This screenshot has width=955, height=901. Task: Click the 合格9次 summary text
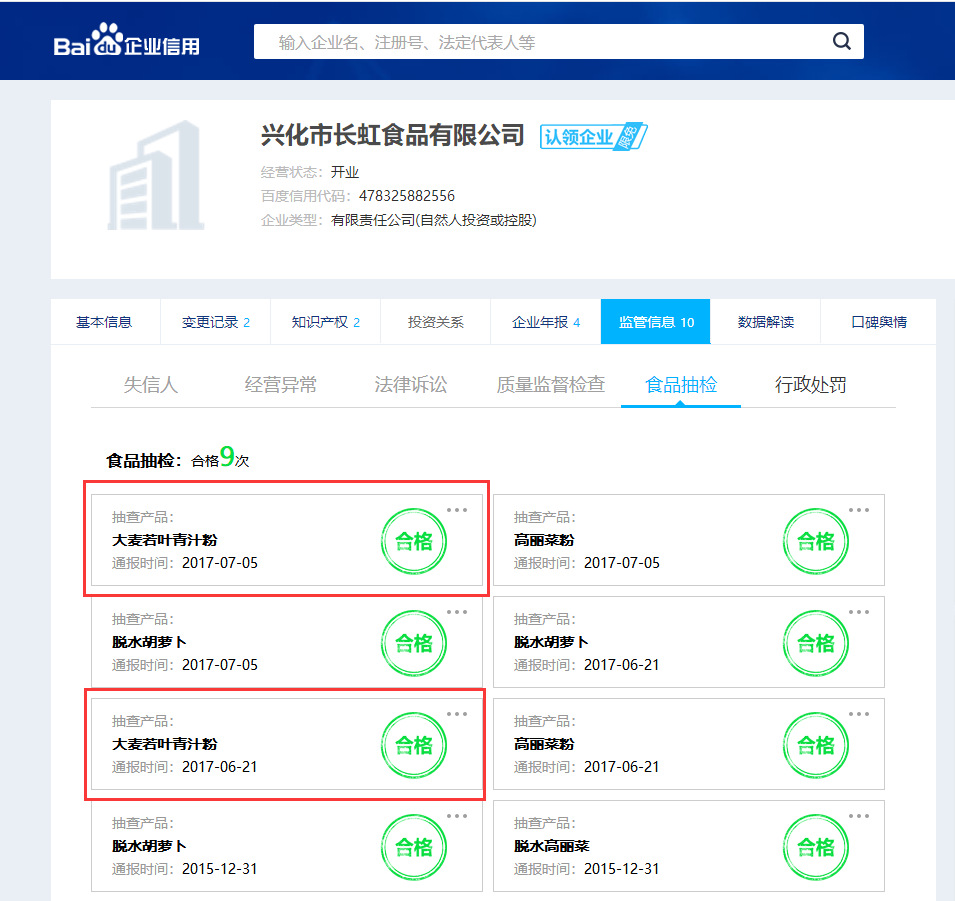(220, 458)
